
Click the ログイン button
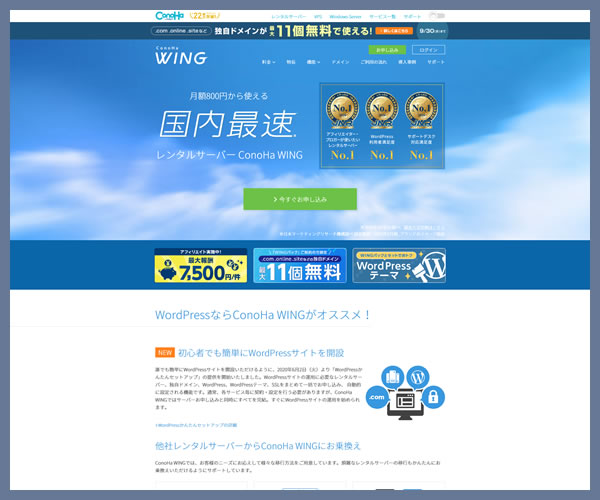tap(429, 50)
